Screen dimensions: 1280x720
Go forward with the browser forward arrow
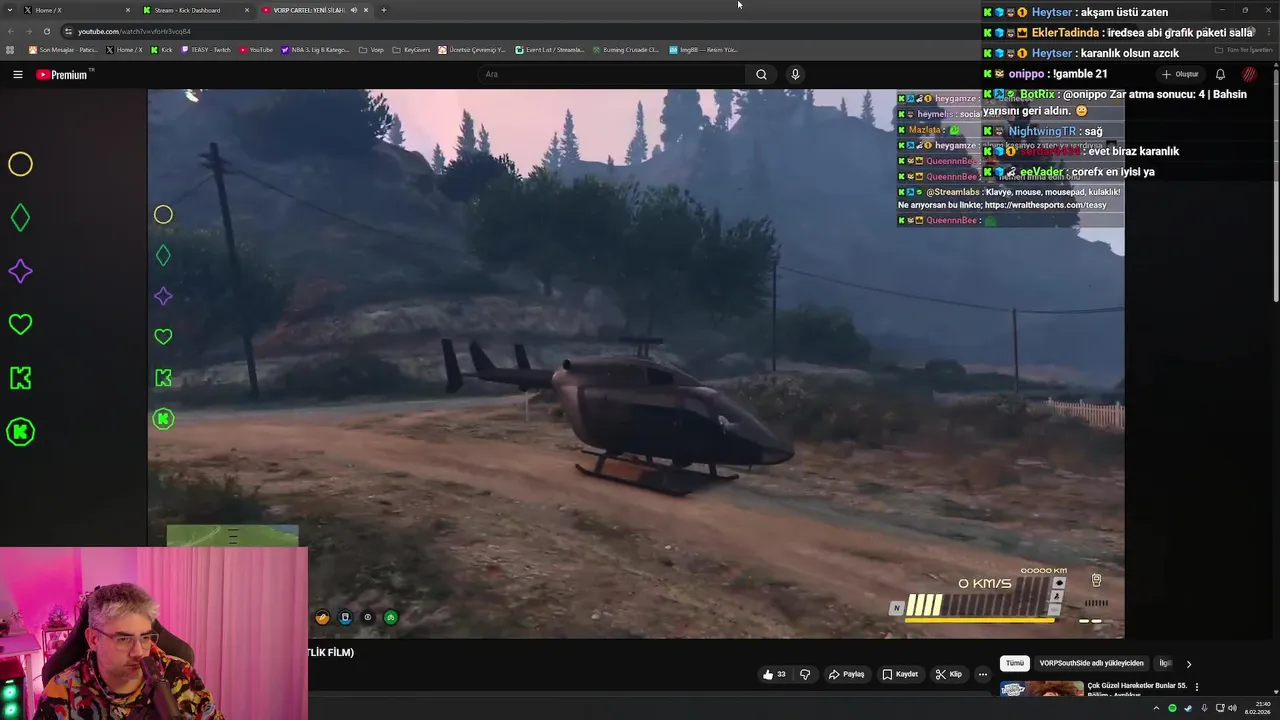pos(29,31)
